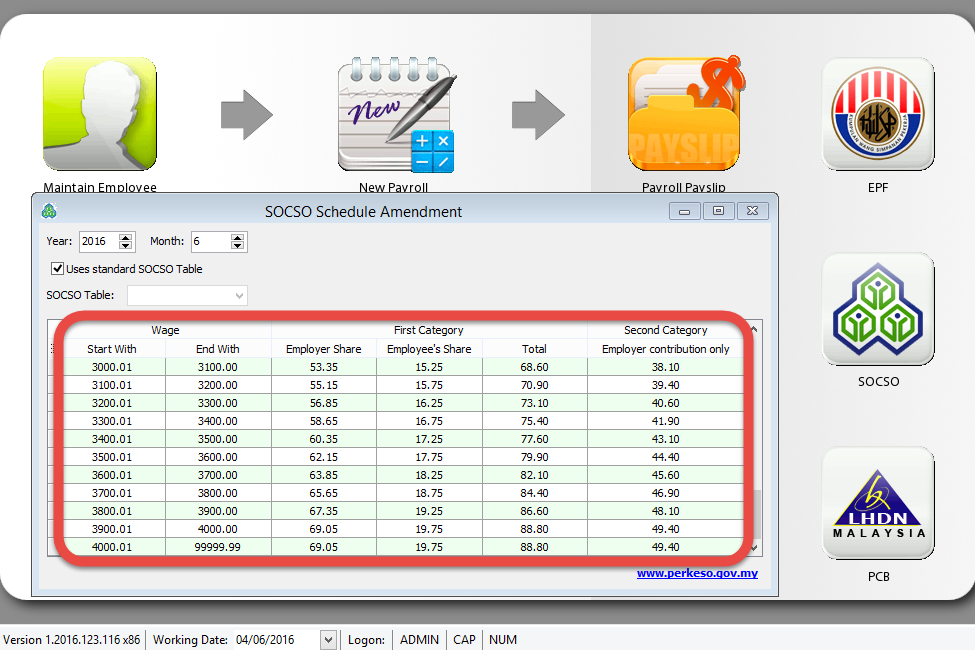The height and width of the screenshot is (650, 975).
Task: Decrease the Month spinner value
Action: 238,246
